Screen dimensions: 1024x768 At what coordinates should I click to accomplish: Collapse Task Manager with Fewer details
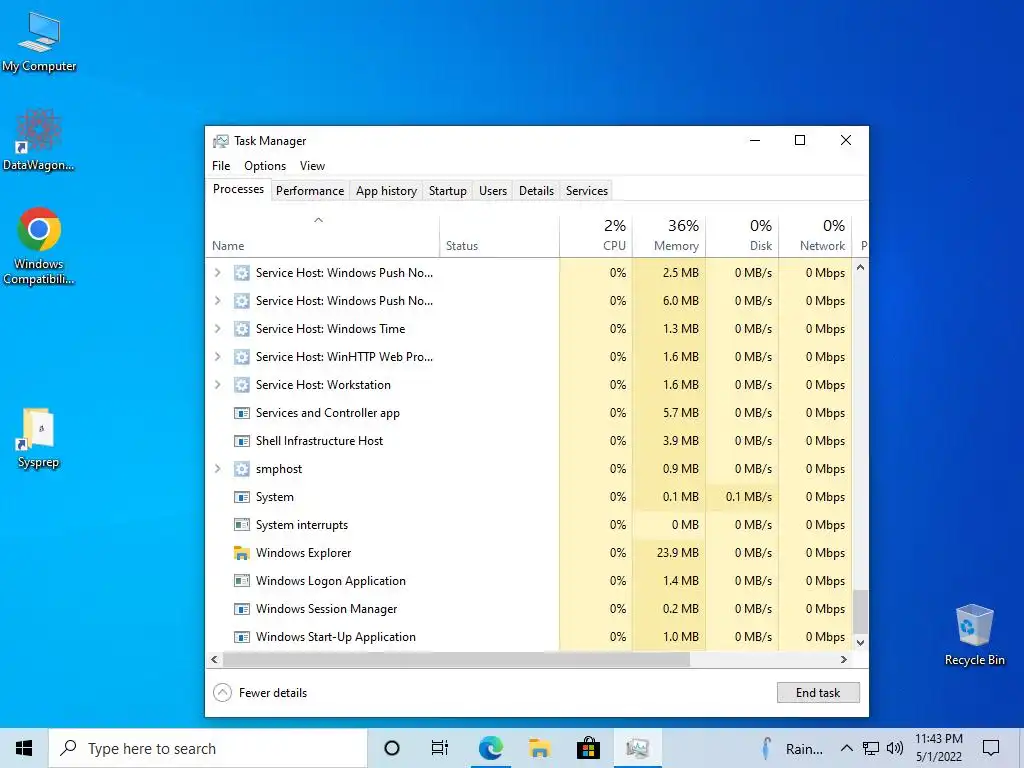point(260,693)
